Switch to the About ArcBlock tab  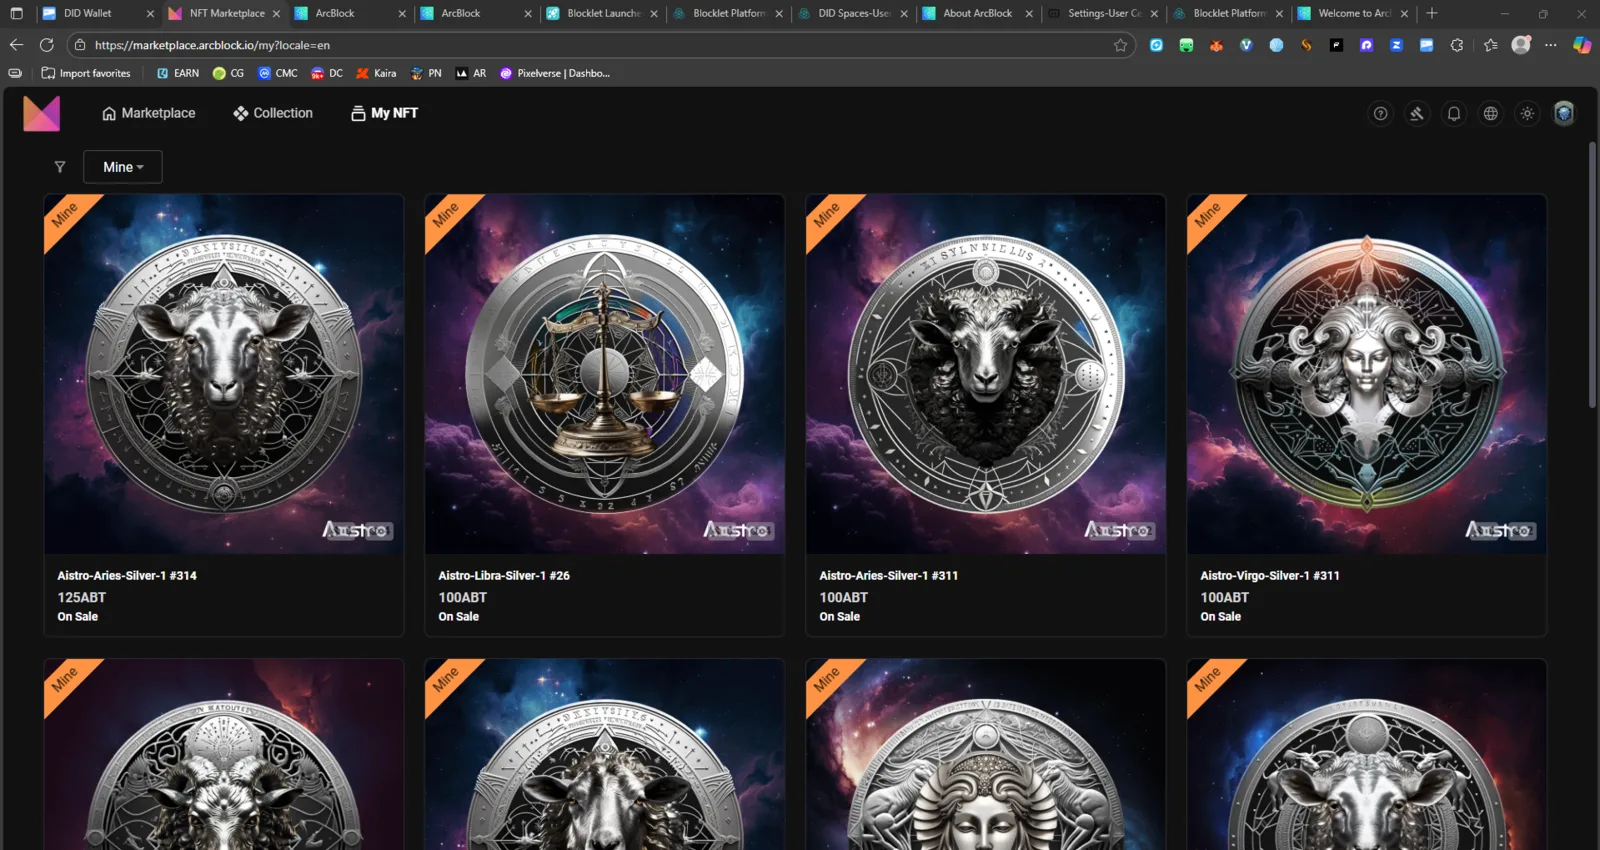click(977, 13)
